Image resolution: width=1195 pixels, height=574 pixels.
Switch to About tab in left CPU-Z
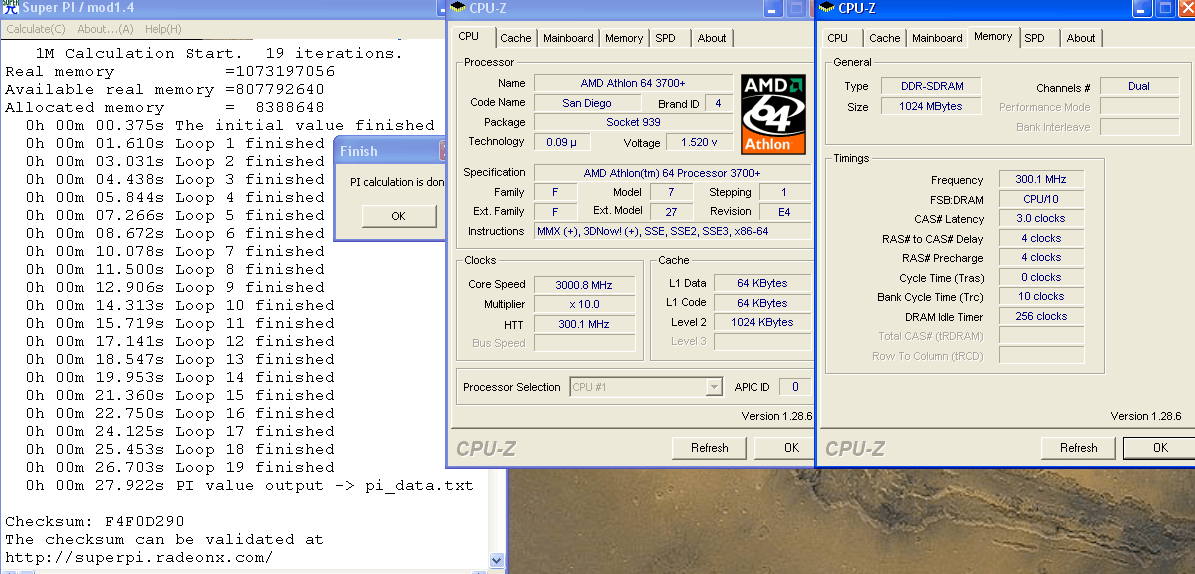tap(712, 38)
